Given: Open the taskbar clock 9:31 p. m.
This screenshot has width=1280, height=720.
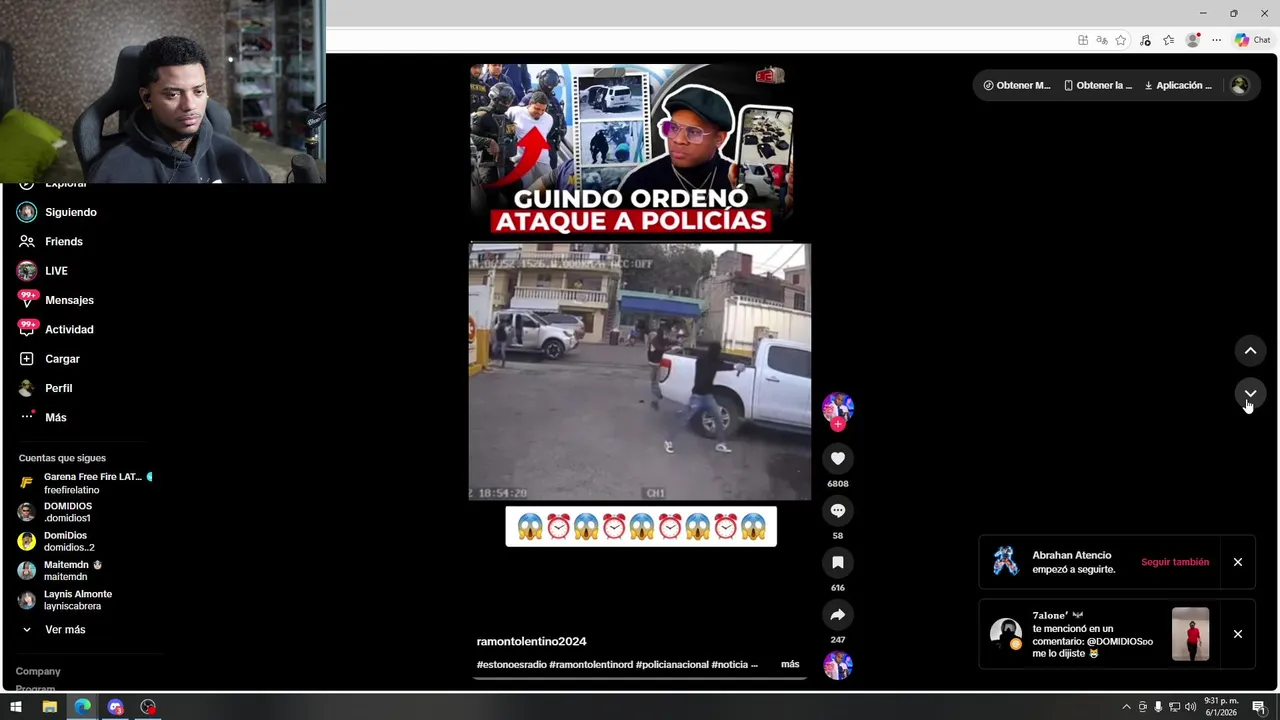Looking at the screenshot, I should tap(1221, 707).
